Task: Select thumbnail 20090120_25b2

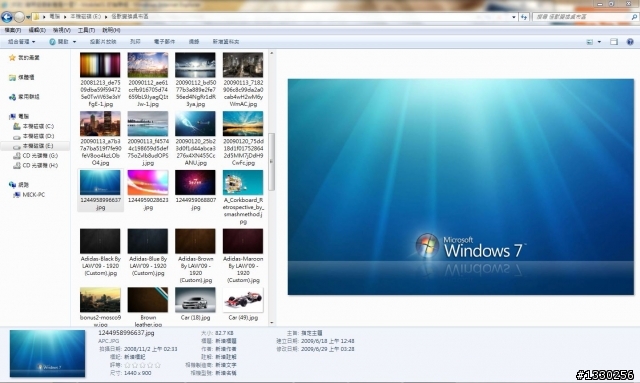Action: pos(195,124)
